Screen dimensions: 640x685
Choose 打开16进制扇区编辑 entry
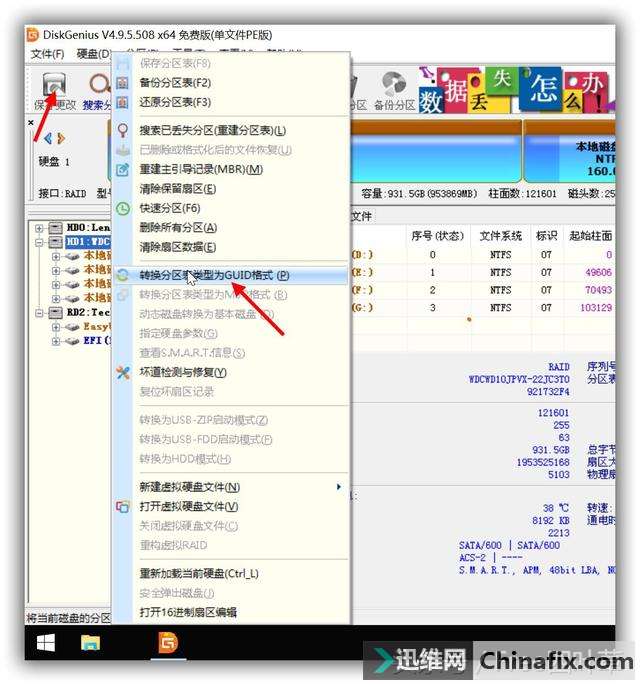(188, 612)
